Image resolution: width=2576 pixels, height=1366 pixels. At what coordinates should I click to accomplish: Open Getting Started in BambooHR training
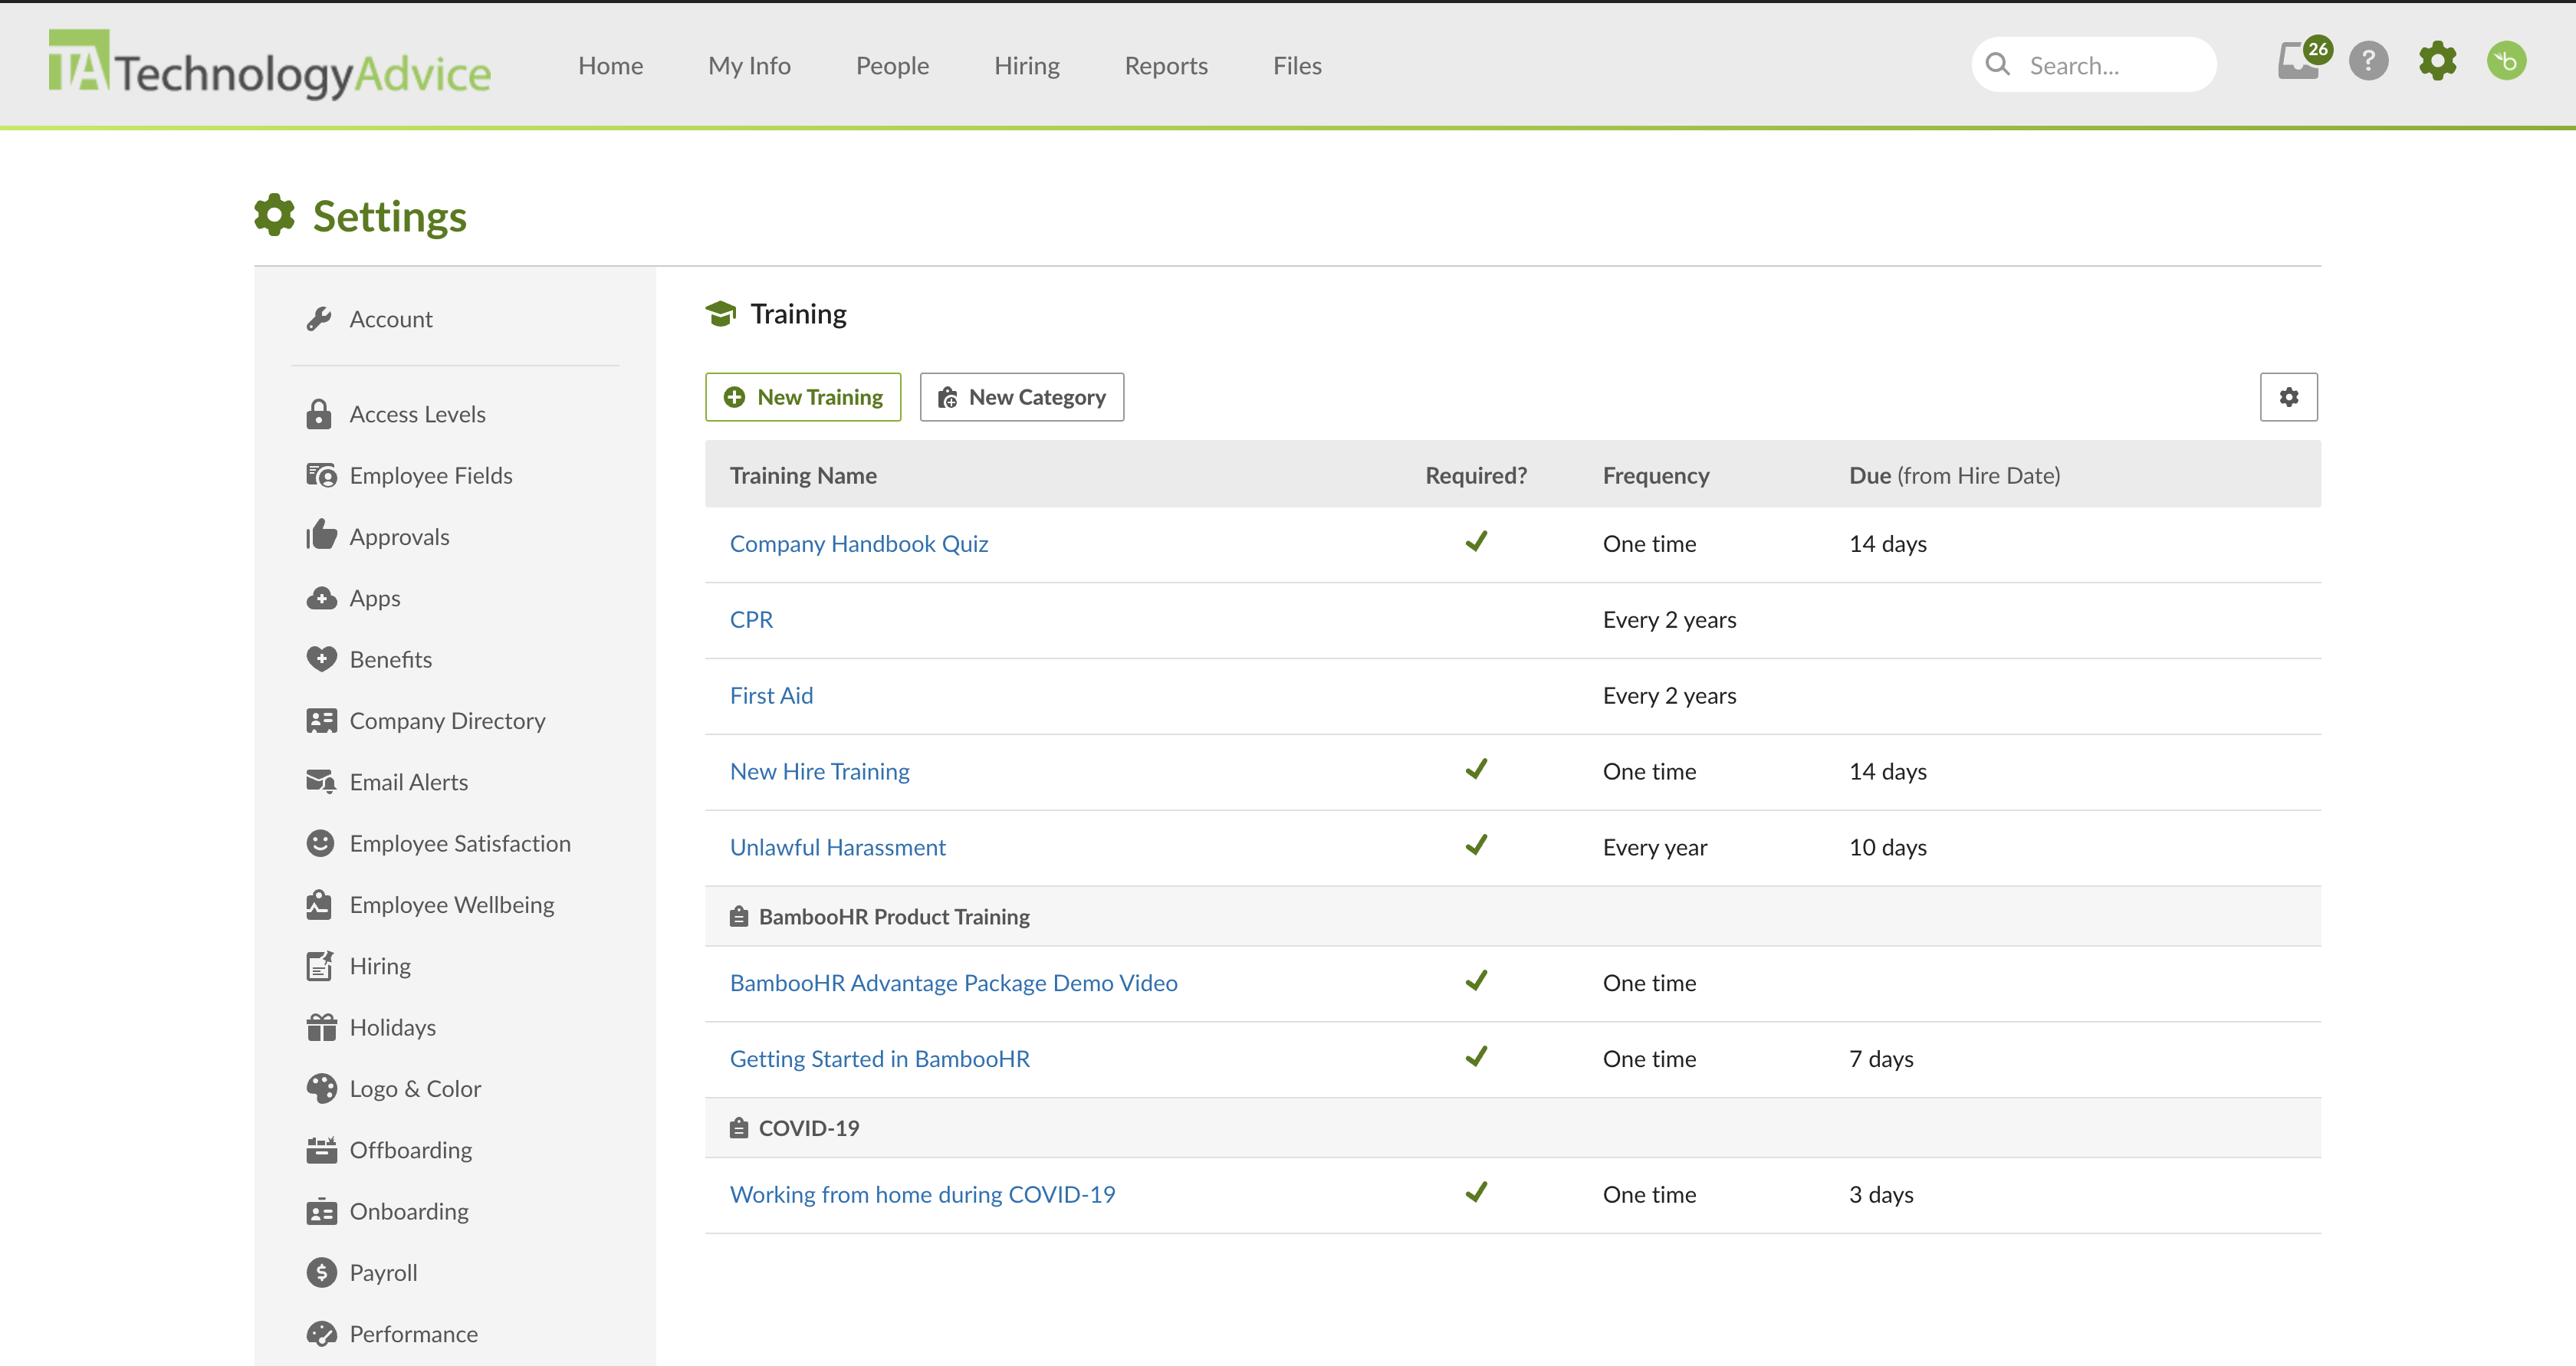(879, 1059)
